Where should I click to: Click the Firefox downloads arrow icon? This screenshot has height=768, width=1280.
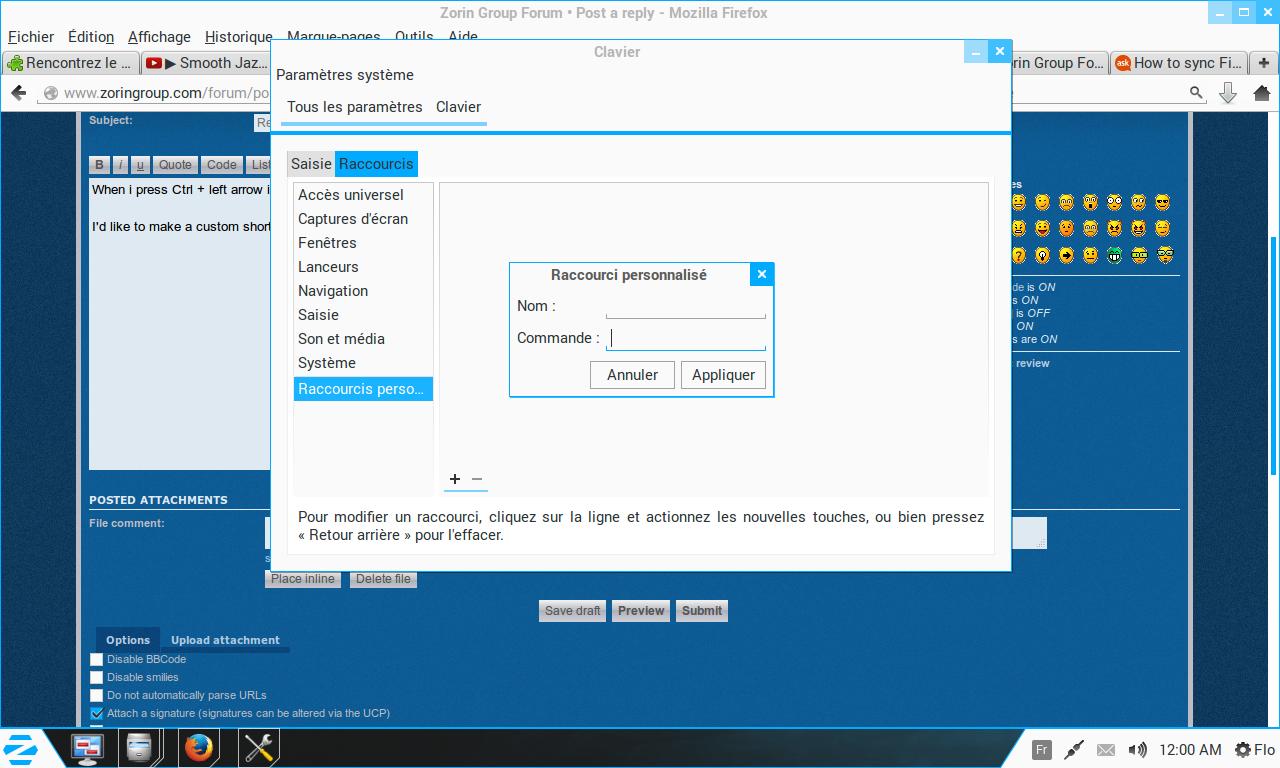coord(1228,93)
